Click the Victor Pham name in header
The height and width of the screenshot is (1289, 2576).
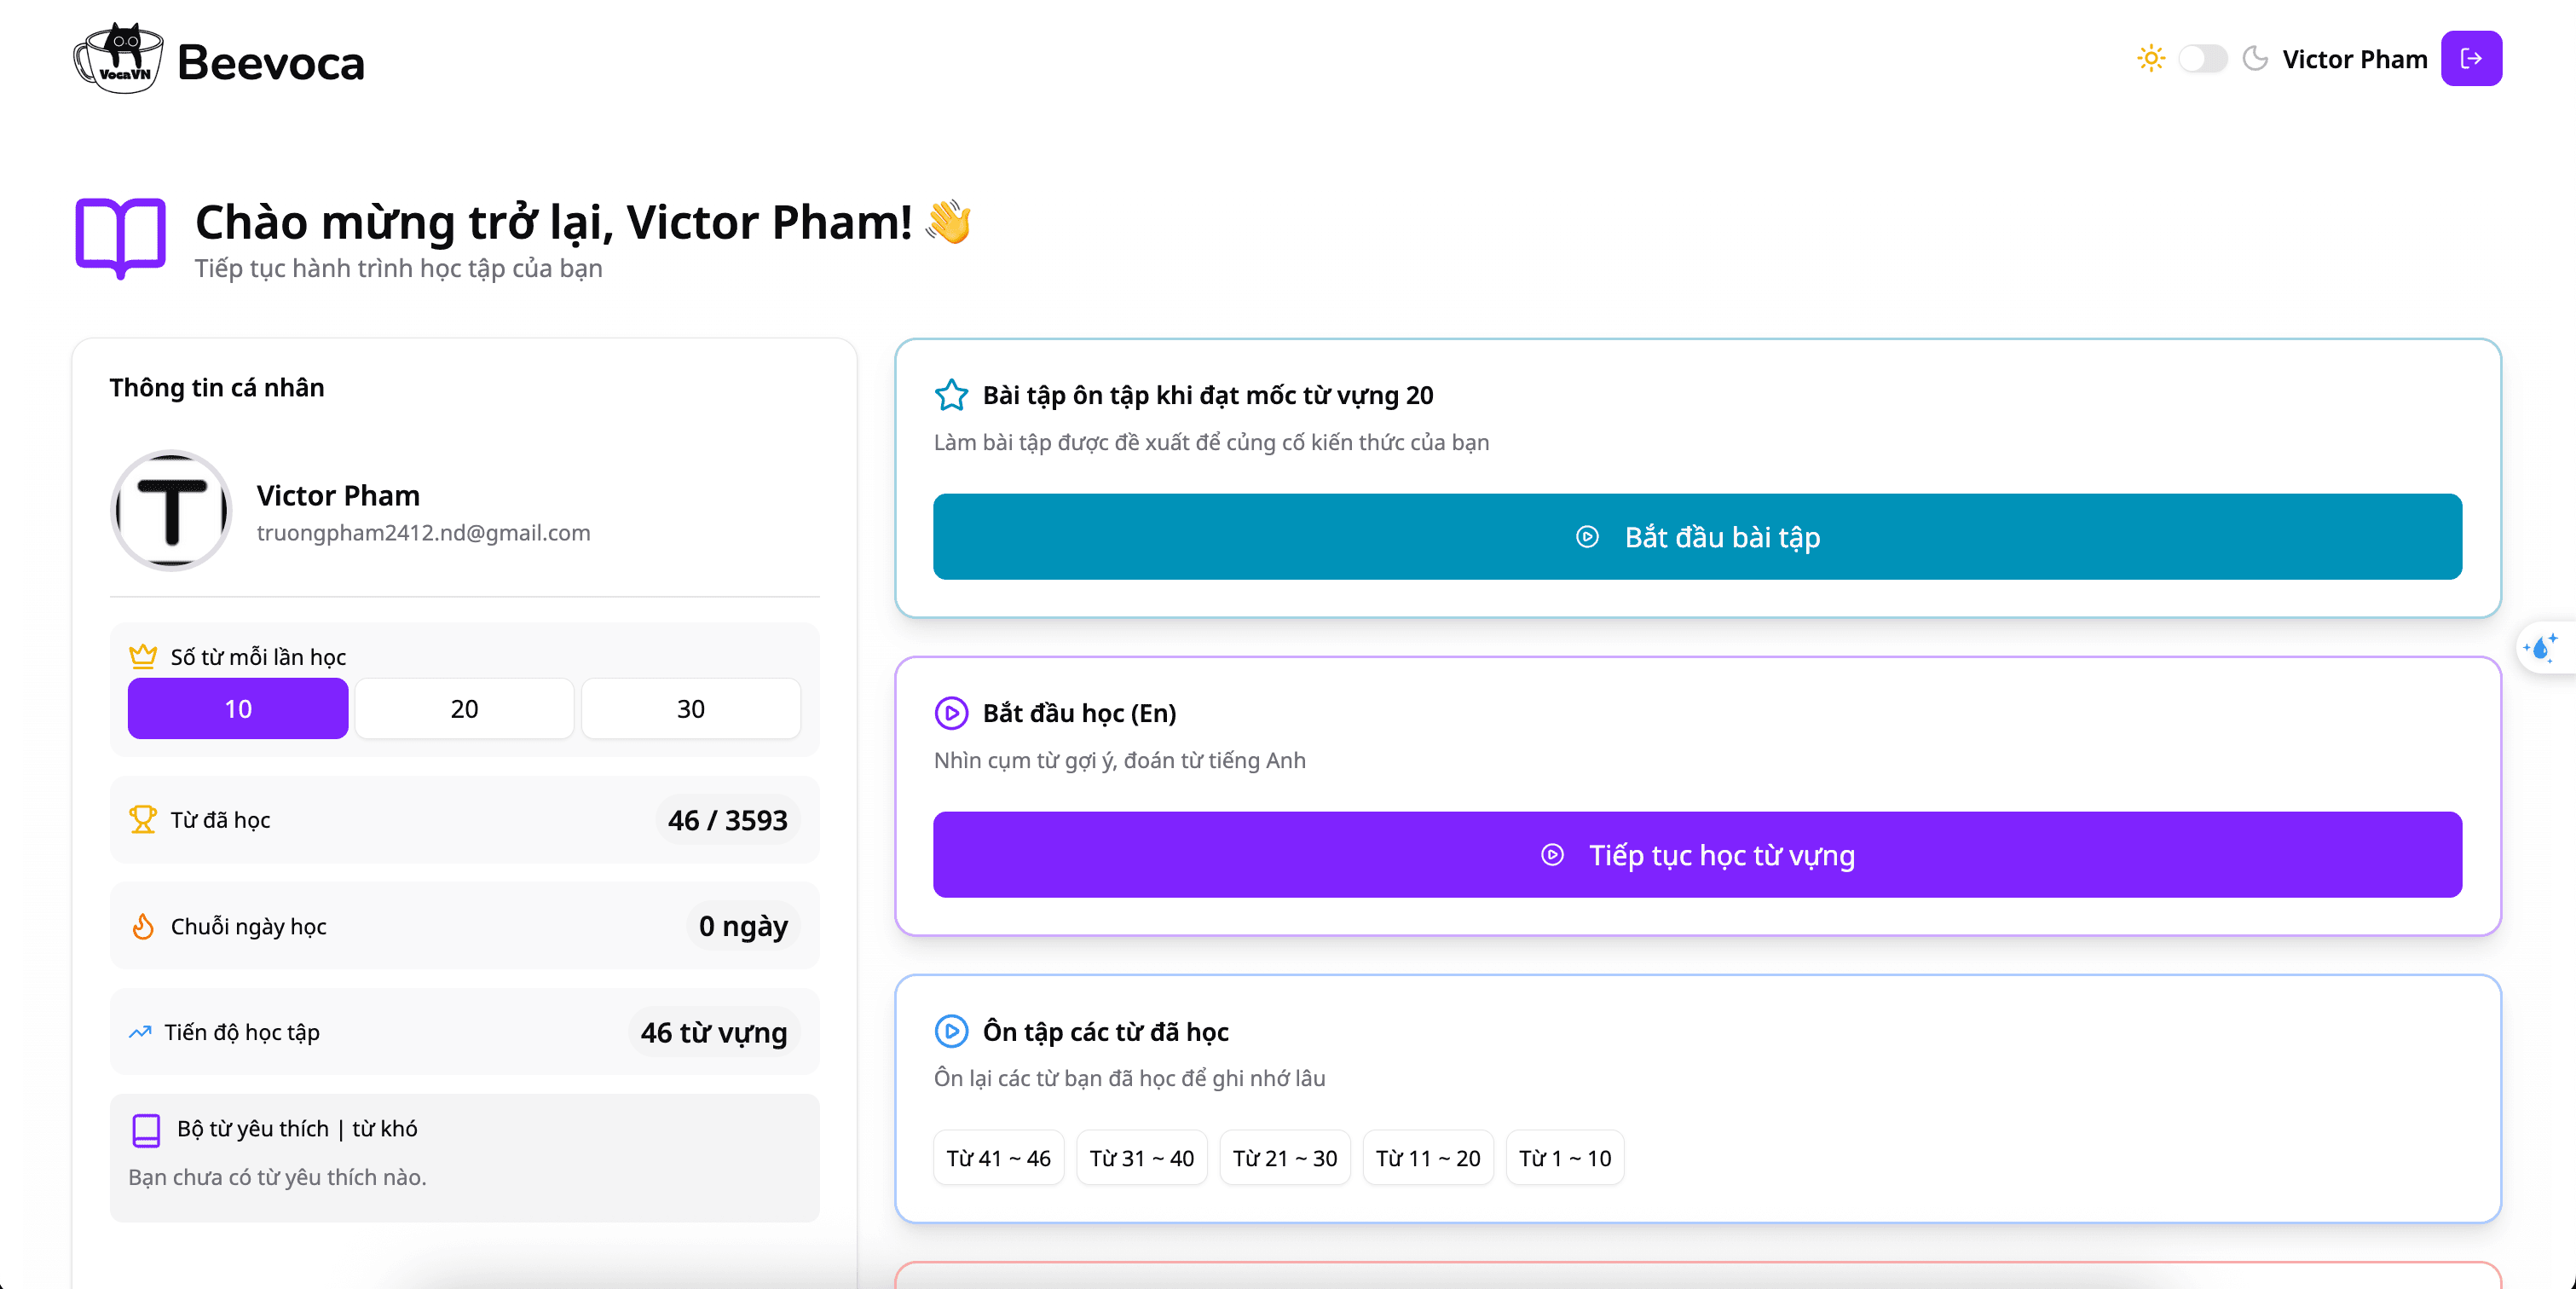click(x=2354, y=59)
